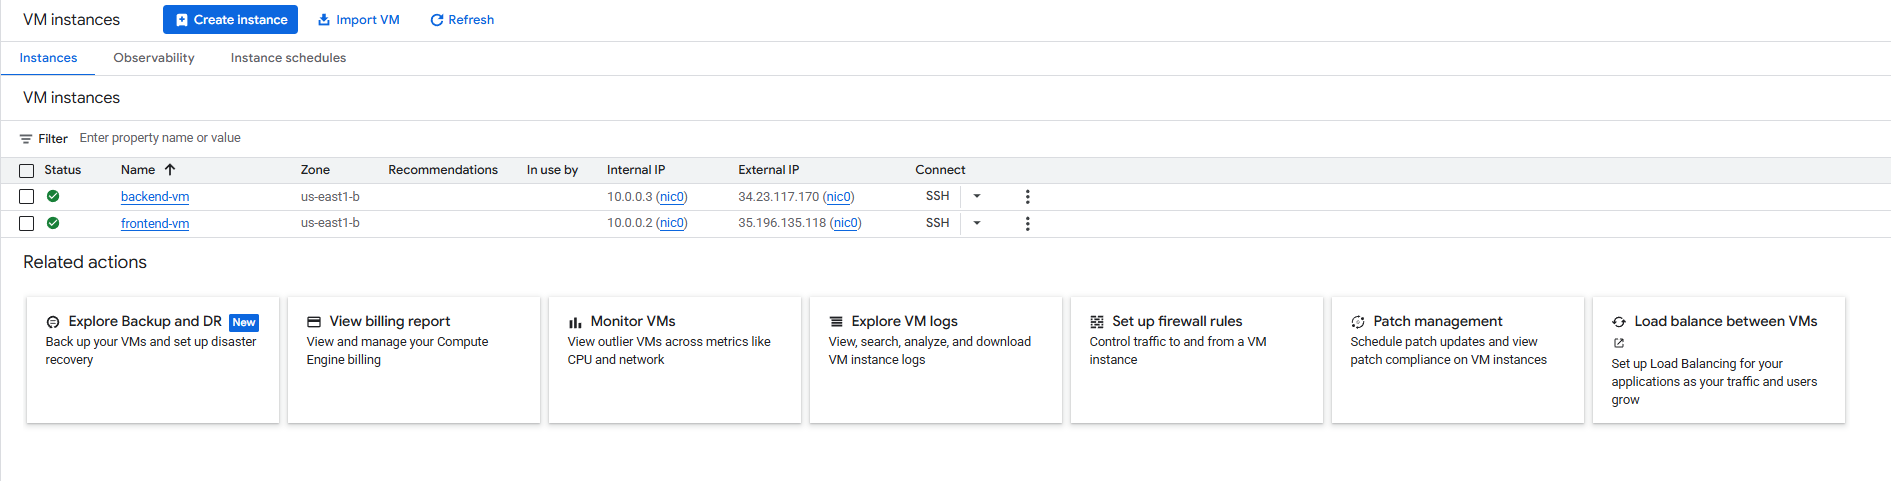Open the Explore Backup and DR card
The image size is (1891, 481).
pos(152,359)
